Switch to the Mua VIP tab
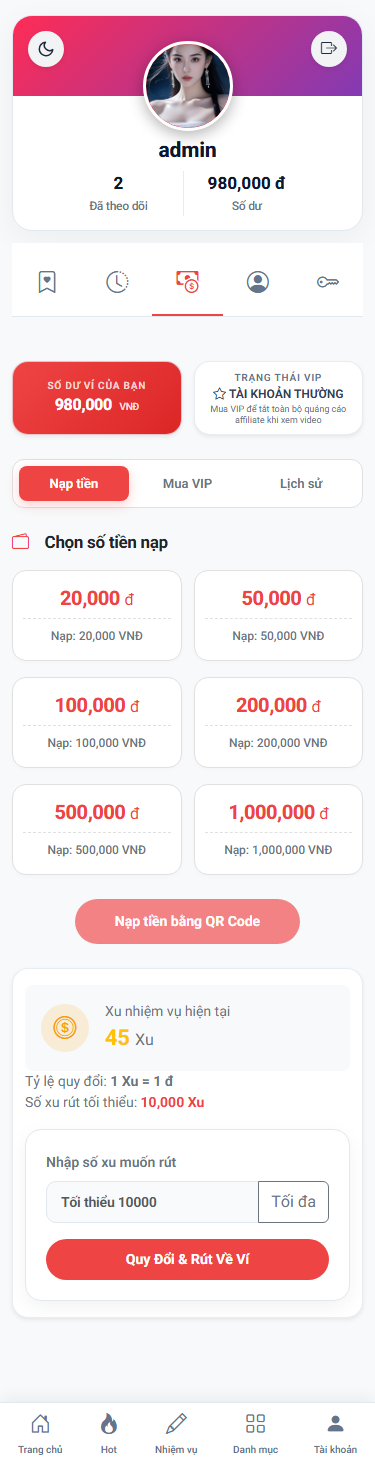This screenshot has height=1462, width=375. 187,483
